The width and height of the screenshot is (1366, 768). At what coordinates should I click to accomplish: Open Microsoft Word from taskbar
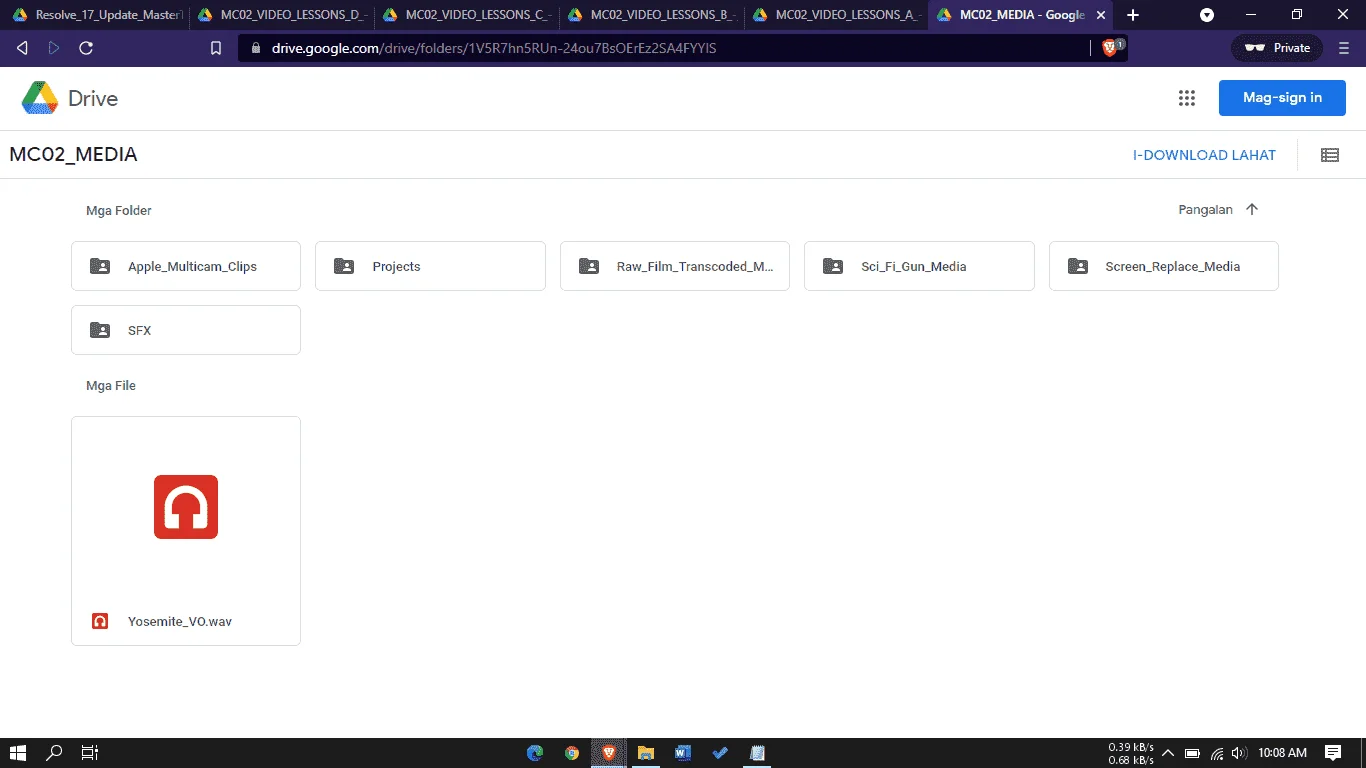pyautogui.click(x=683, y=753)
